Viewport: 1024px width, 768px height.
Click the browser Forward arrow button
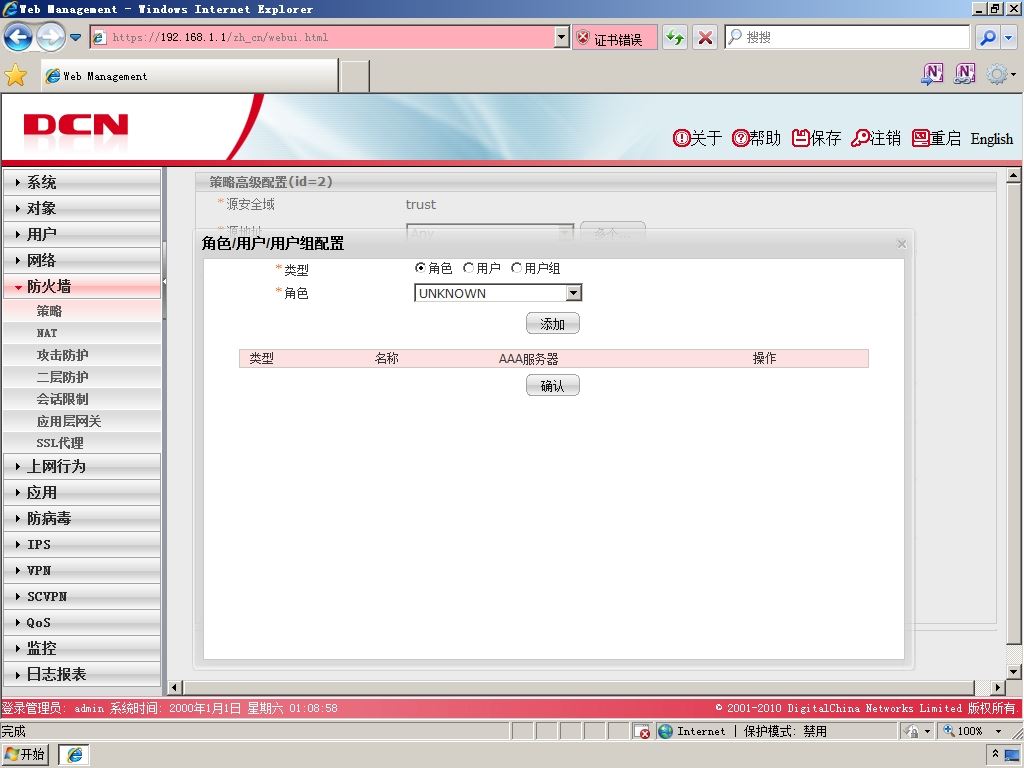[51, 37]
